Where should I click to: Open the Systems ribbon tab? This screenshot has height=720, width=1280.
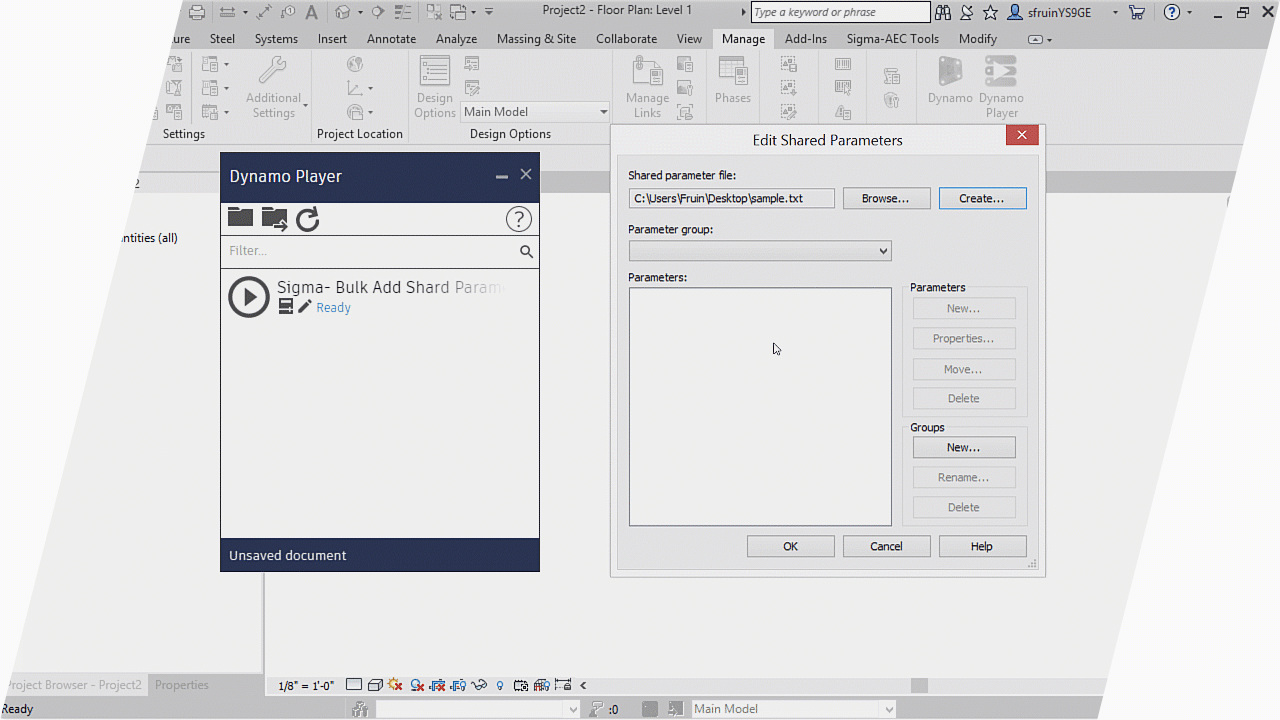point(276,39)
